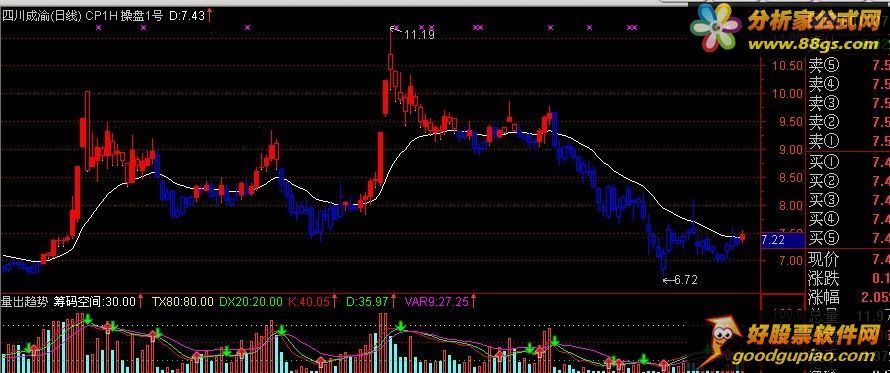Click the red arrow after 筹码空间:30.00
890x373 pixels.
(x=141, y=301)
